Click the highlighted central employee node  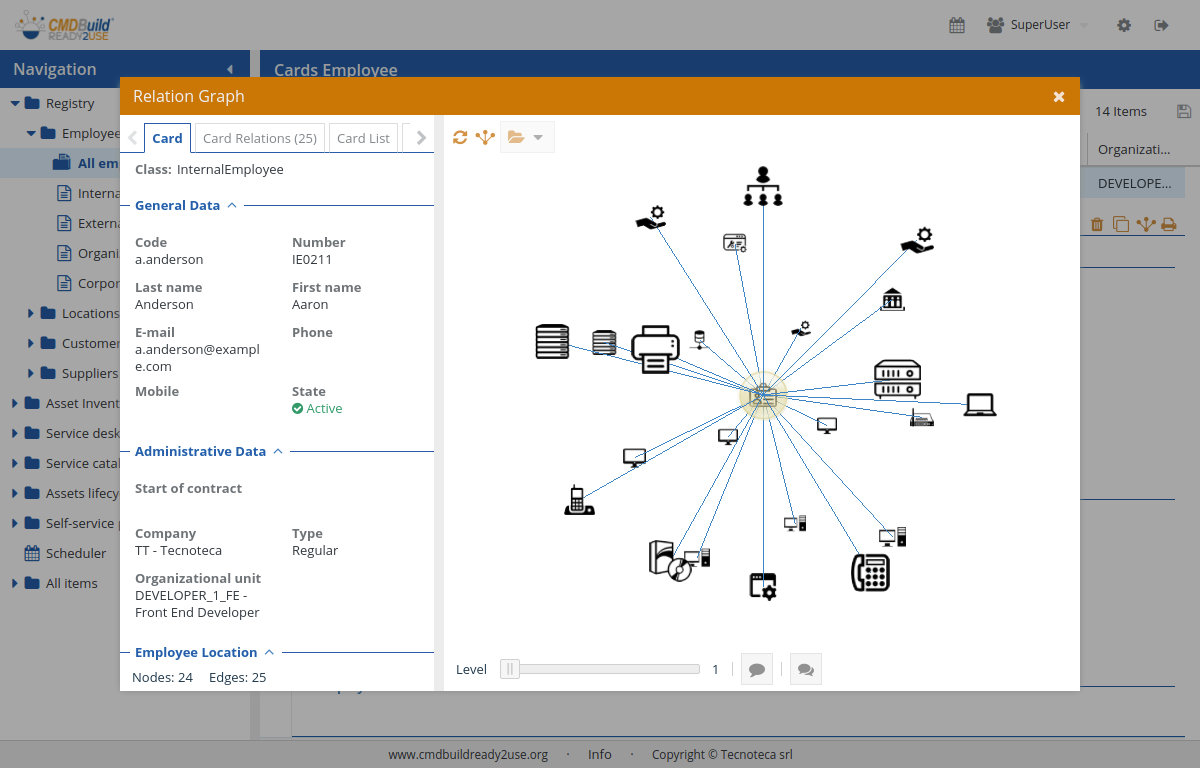click(x=763, y=395)
